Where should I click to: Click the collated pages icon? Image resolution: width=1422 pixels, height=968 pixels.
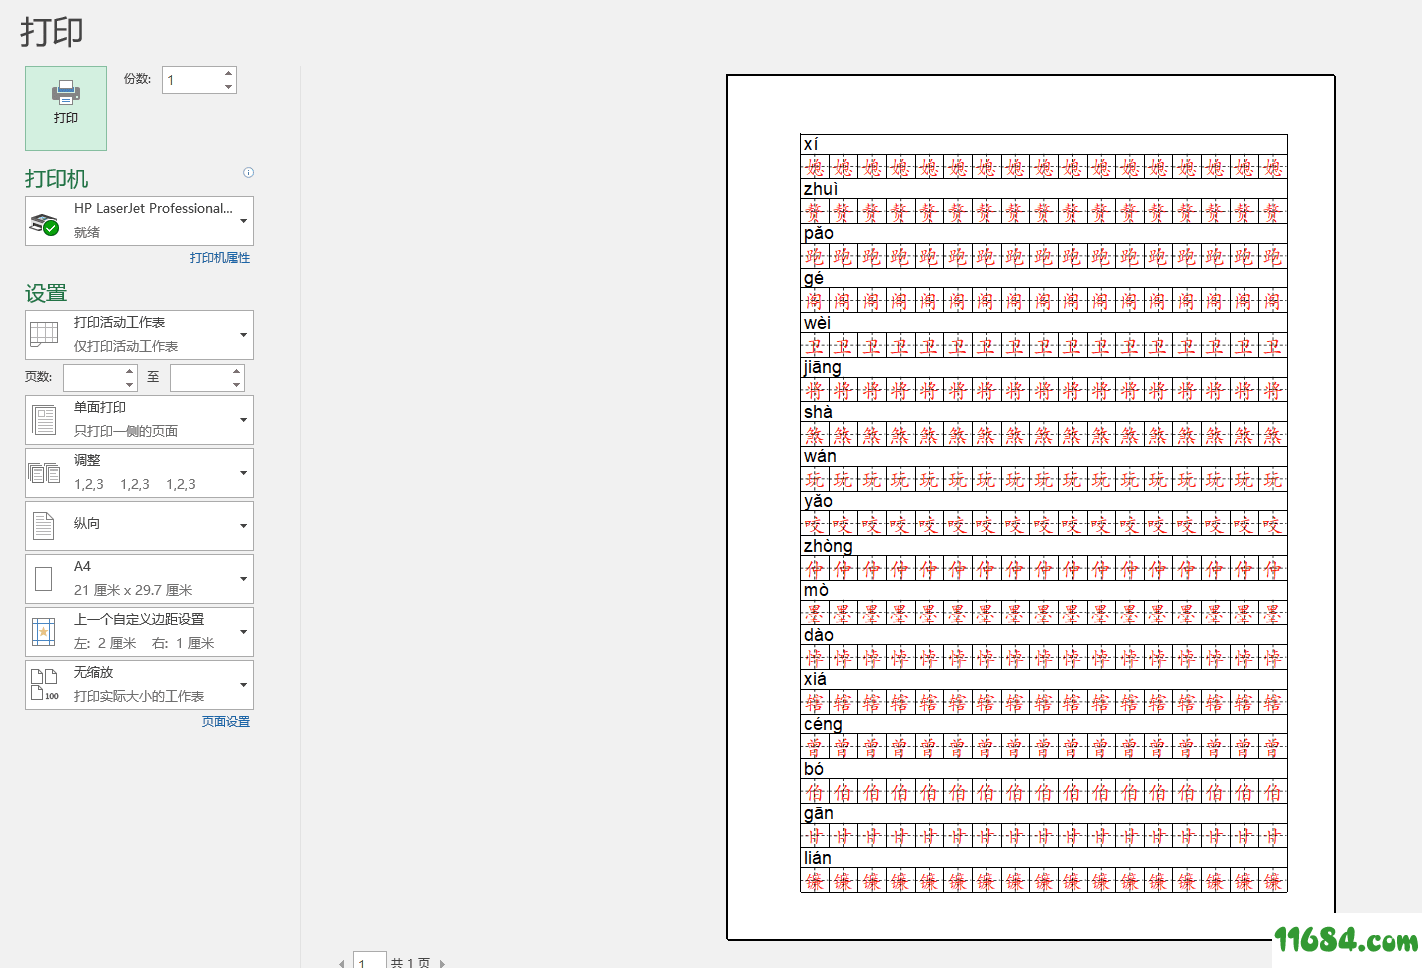[x=44, y=473]
